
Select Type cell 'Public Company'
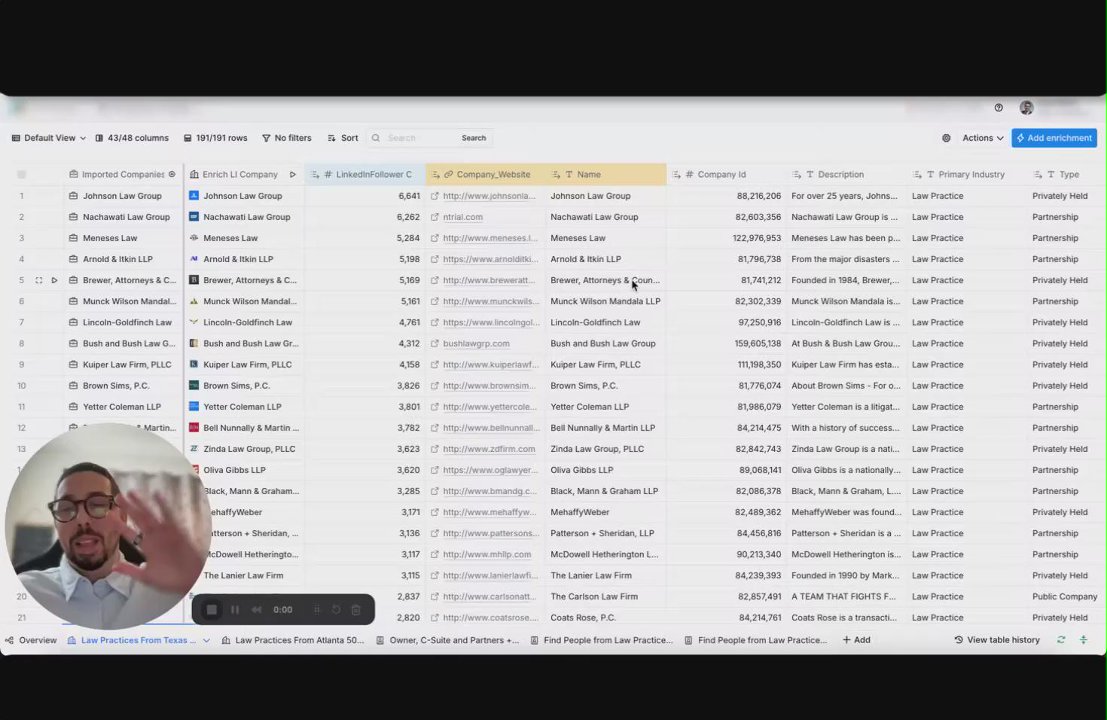1067,596
